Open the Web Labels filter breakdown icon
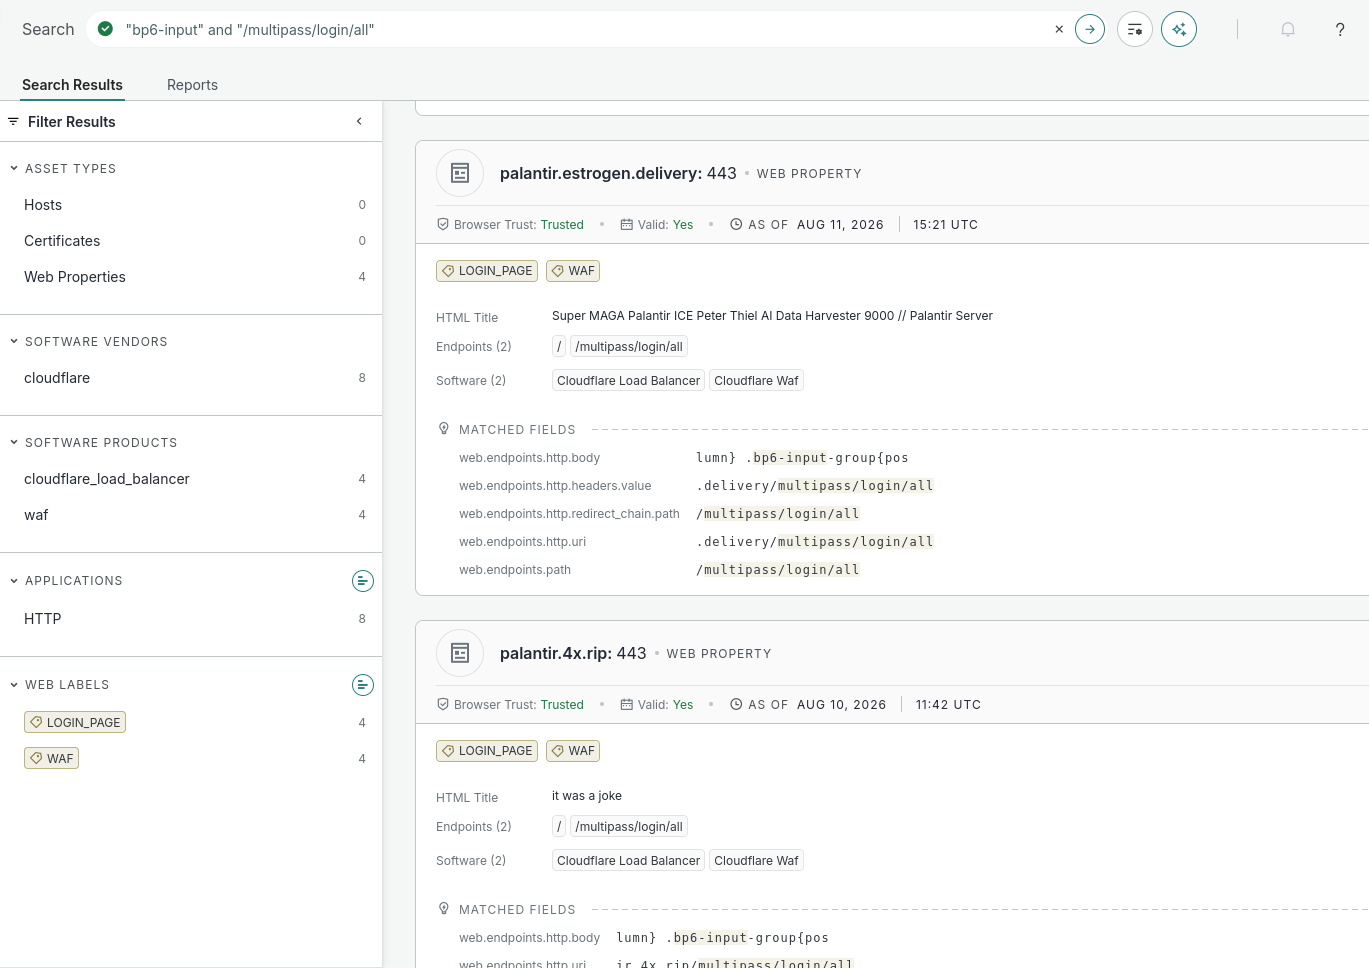This screenshot has height=968, width=1369. tap(363, 685)
